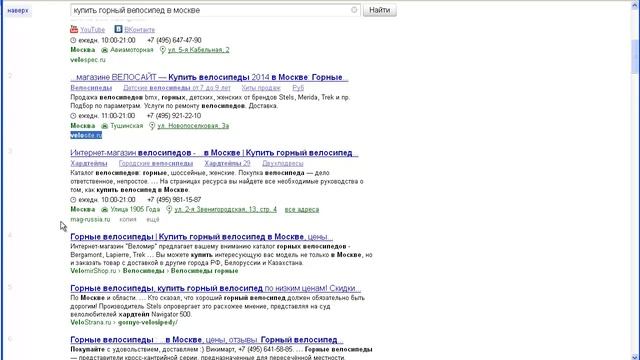Screen dimensions: 640x360
Task: Click phone number +7 (495) 921-22-10
Action: pos(174,116)
